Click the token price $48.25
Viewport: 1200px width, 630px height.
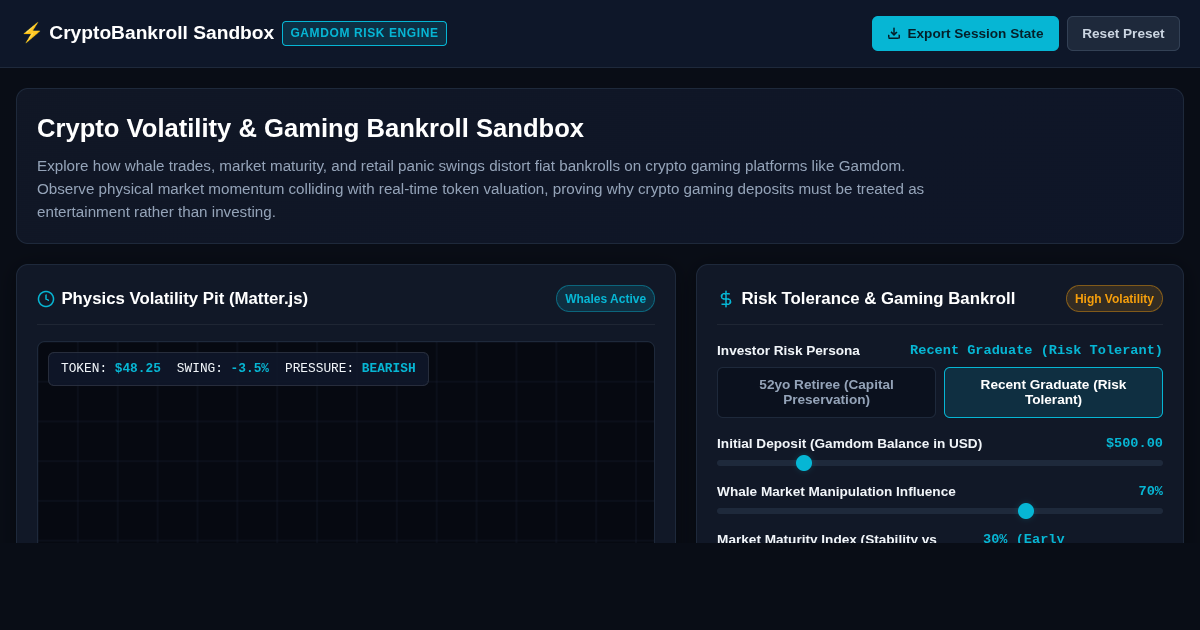point(137,369)
